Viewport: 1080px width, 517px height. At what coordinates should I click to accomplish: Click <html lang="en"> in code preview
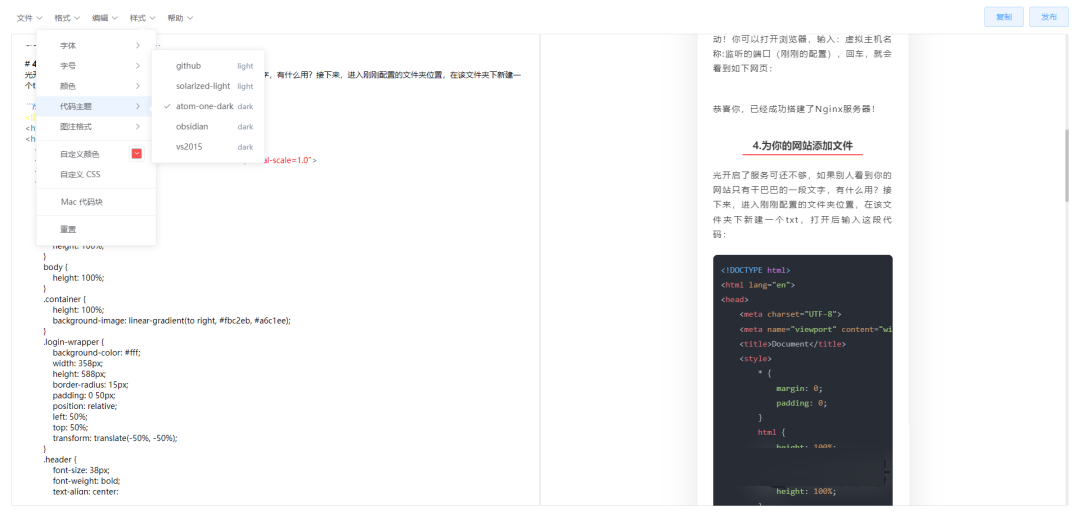(x=758, y=284)
